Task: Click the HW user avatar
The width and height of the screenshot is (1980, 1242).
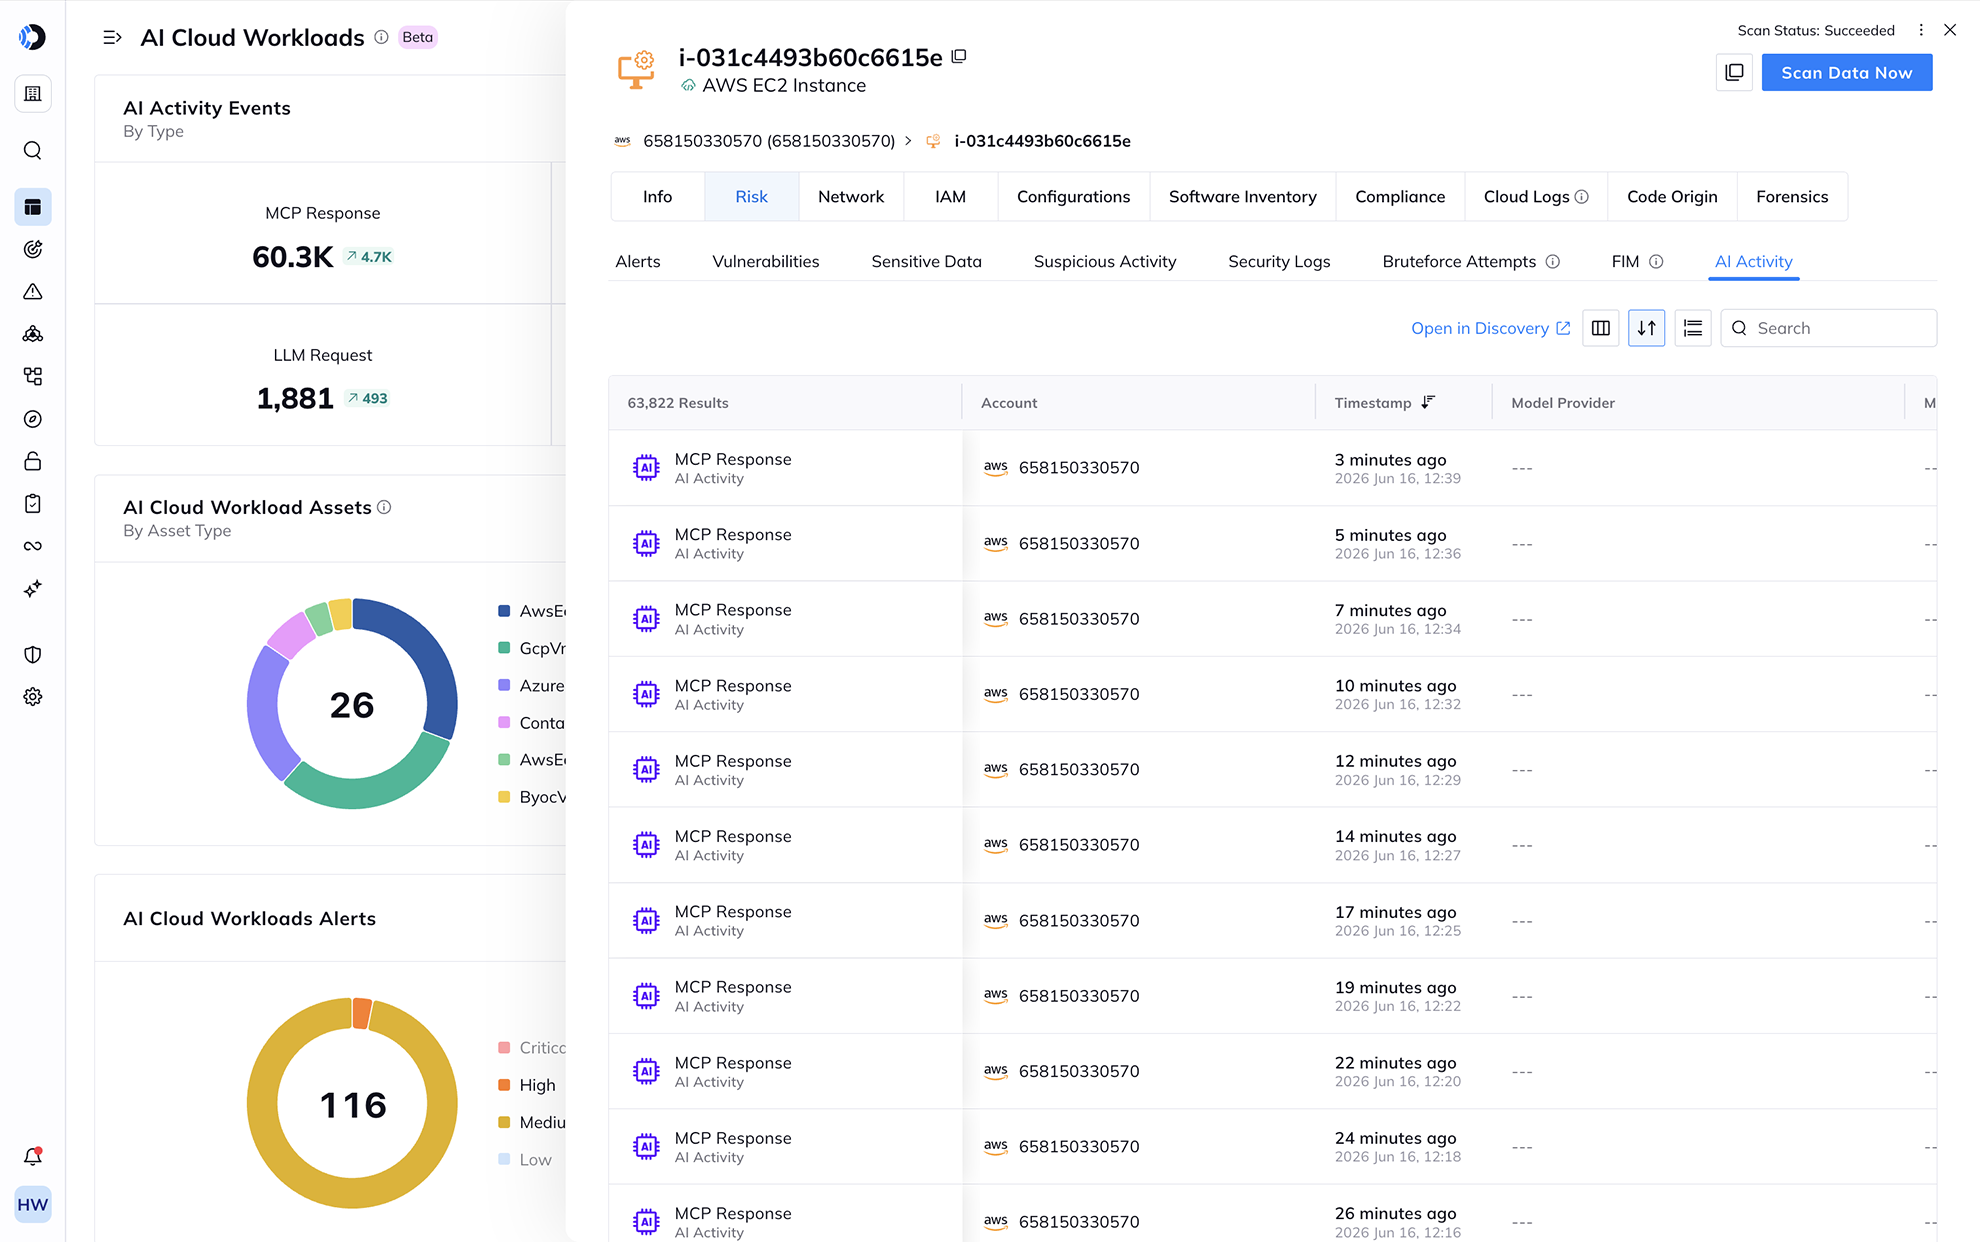Action: click(33, 1205)
